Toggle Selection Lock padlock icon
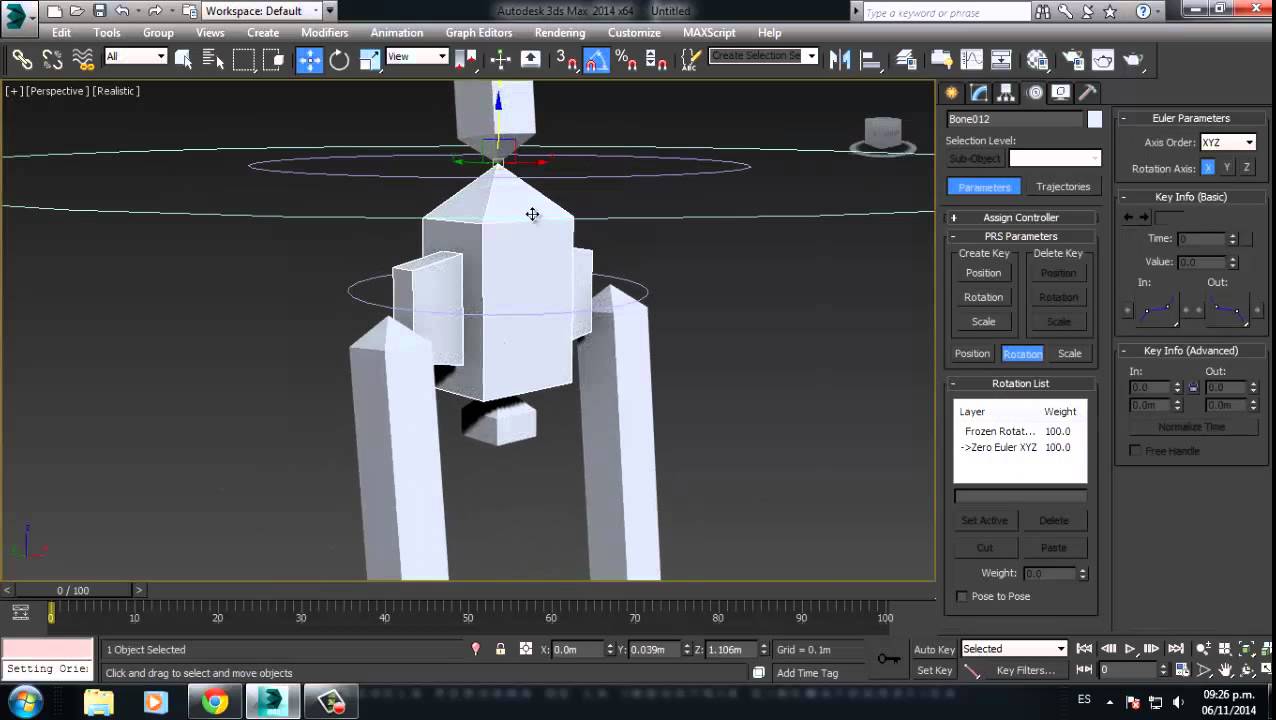Screen dimensions: 1276x720 (x=500, y=649)
